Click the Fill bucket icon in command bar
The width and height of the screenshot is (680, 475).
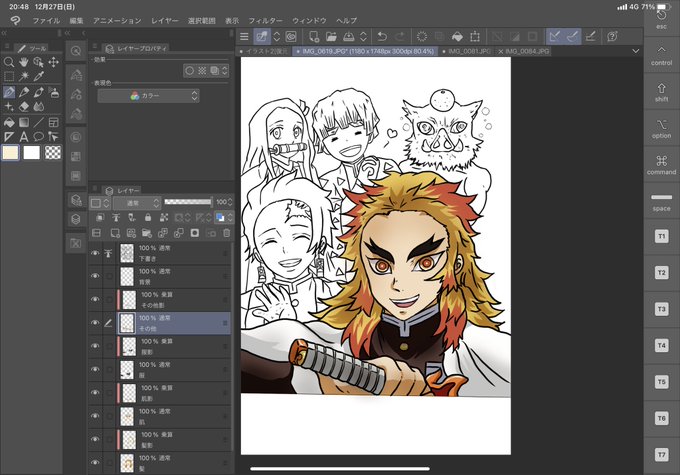[457, 36]
